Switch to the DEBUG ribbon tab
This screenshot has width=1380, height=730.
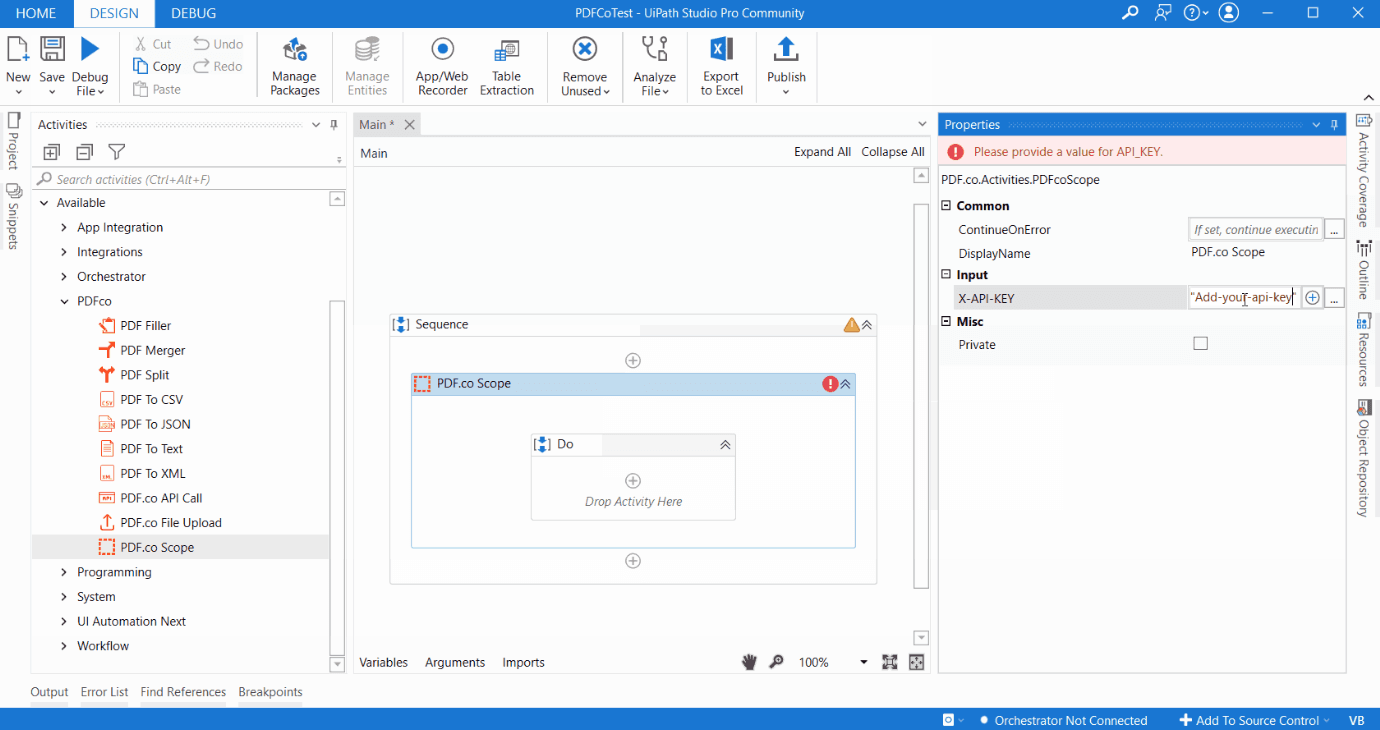click(193, 13)
